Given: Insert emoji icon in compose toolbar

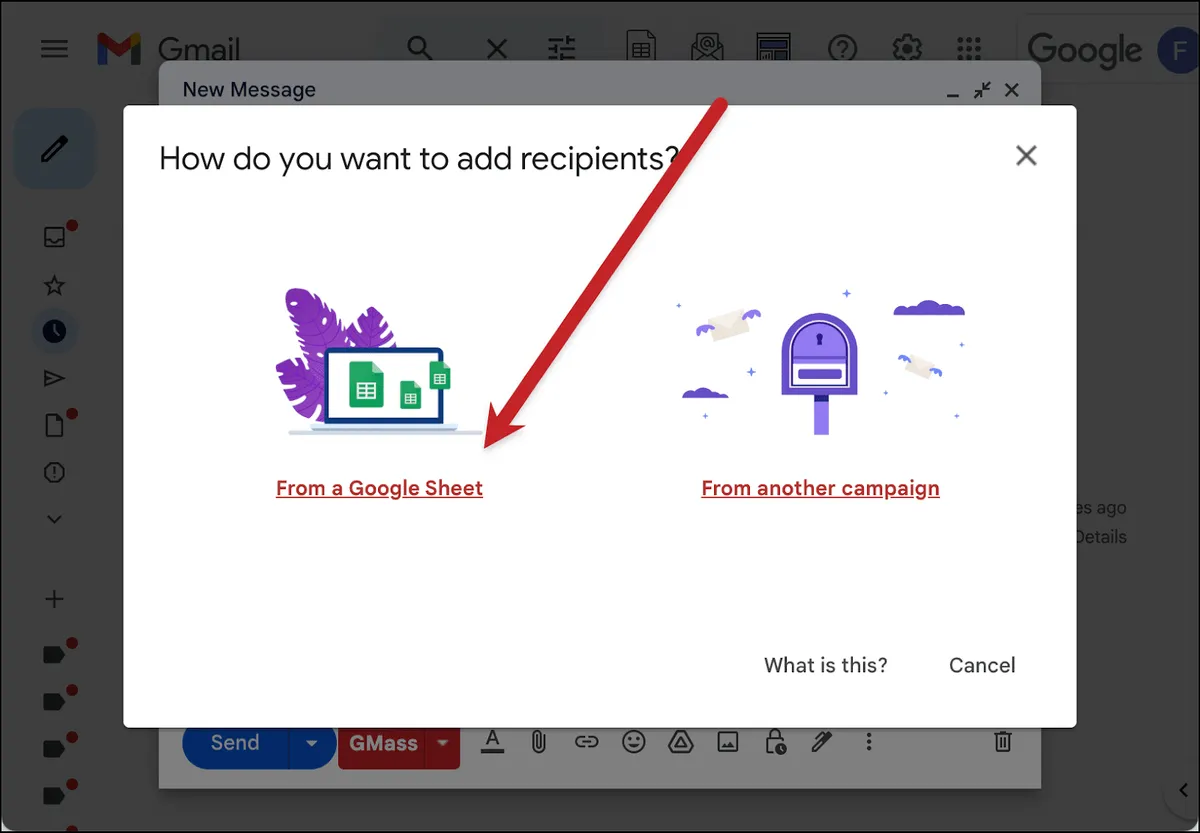Looking at the screenshot, I should tap(633, 742).
